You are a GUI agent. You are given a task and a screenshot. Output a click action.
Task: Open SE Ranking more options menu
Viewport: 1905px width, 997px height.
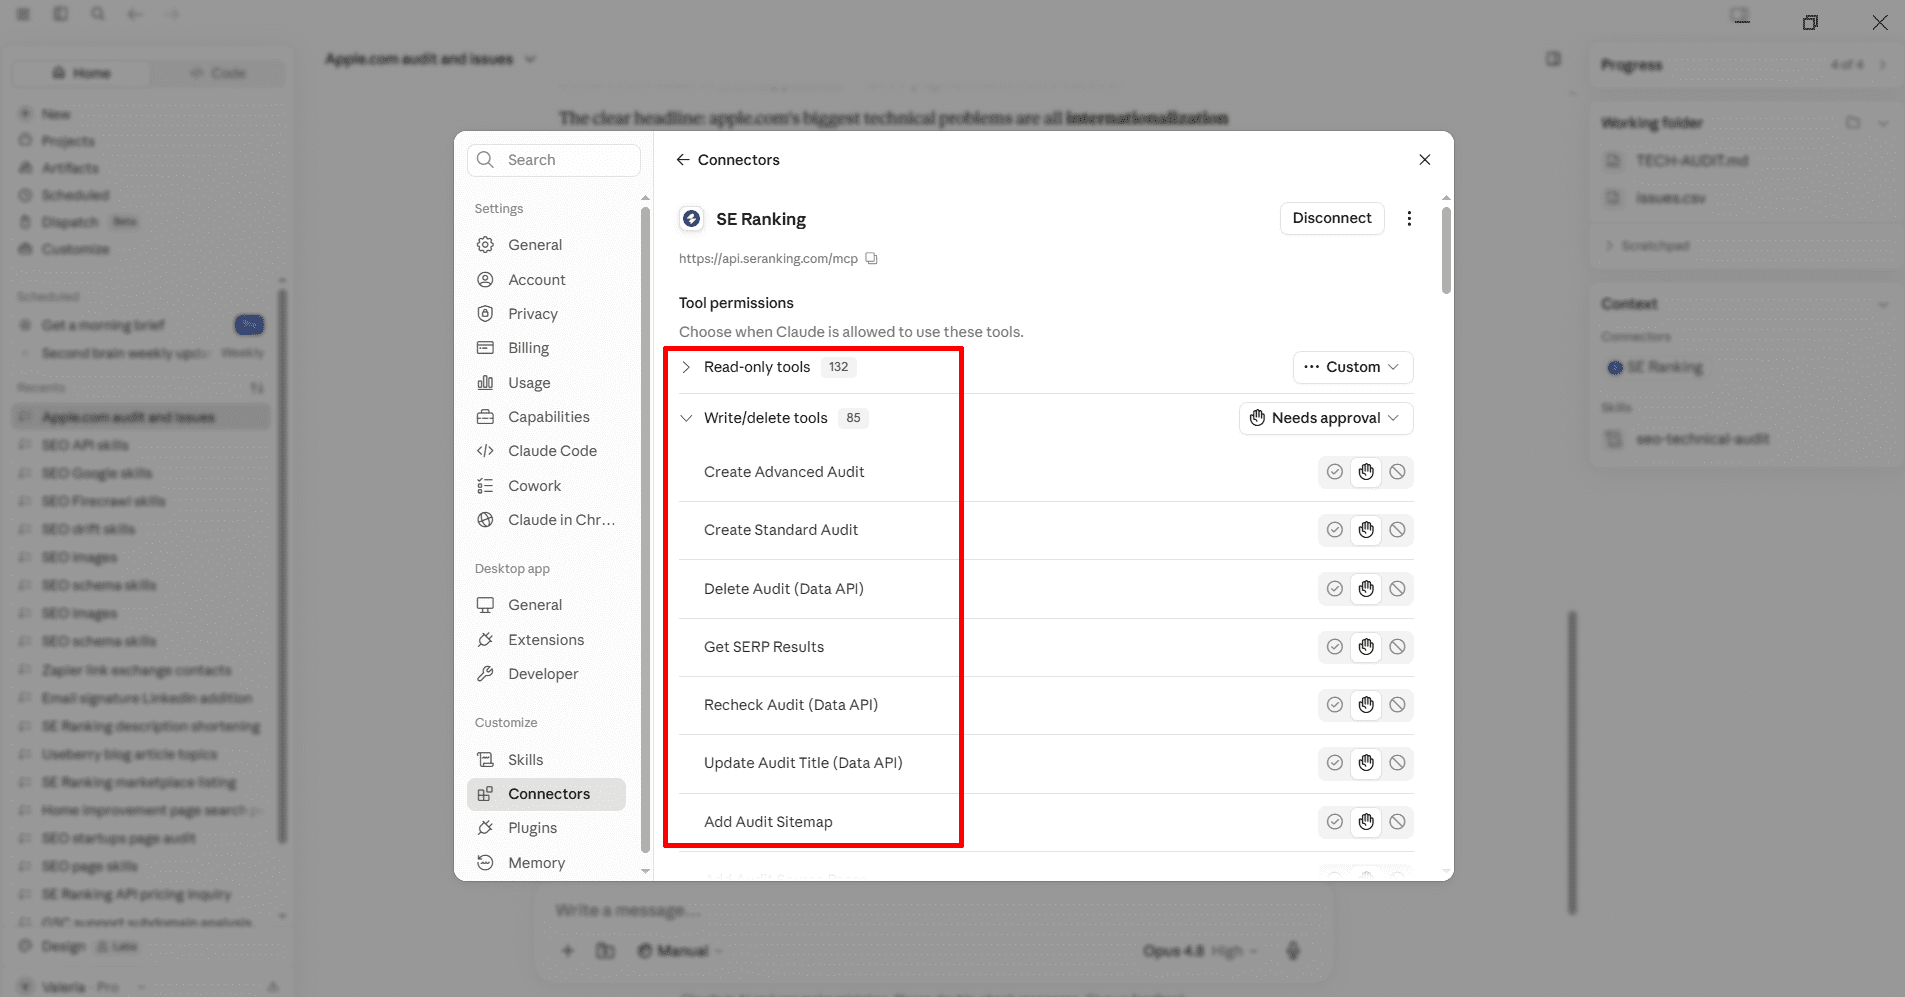[1409, 218]
